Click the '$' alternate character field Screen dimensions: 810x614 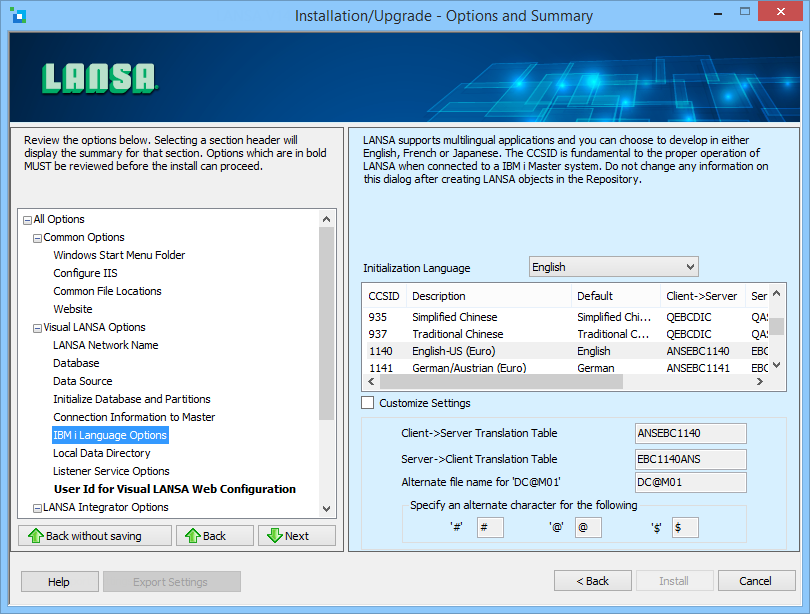[x=685, y=528]
